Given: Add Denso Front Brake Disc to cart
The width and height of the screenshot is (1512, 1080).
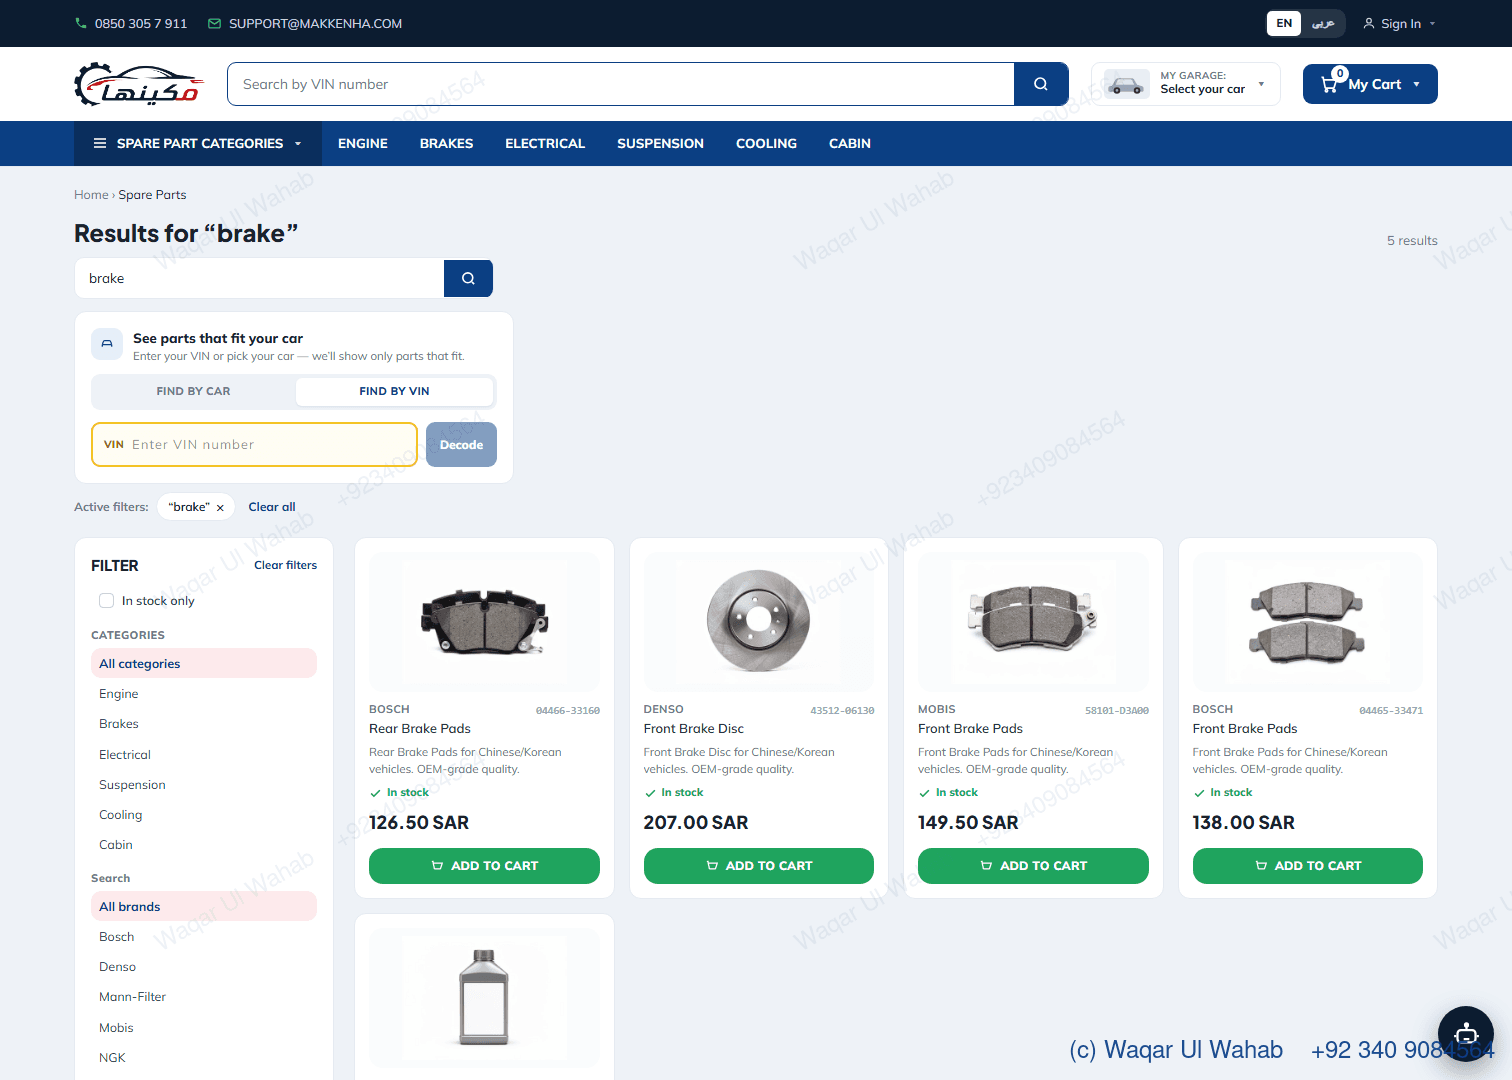Looking at the screenshot, I should [759, 866].
